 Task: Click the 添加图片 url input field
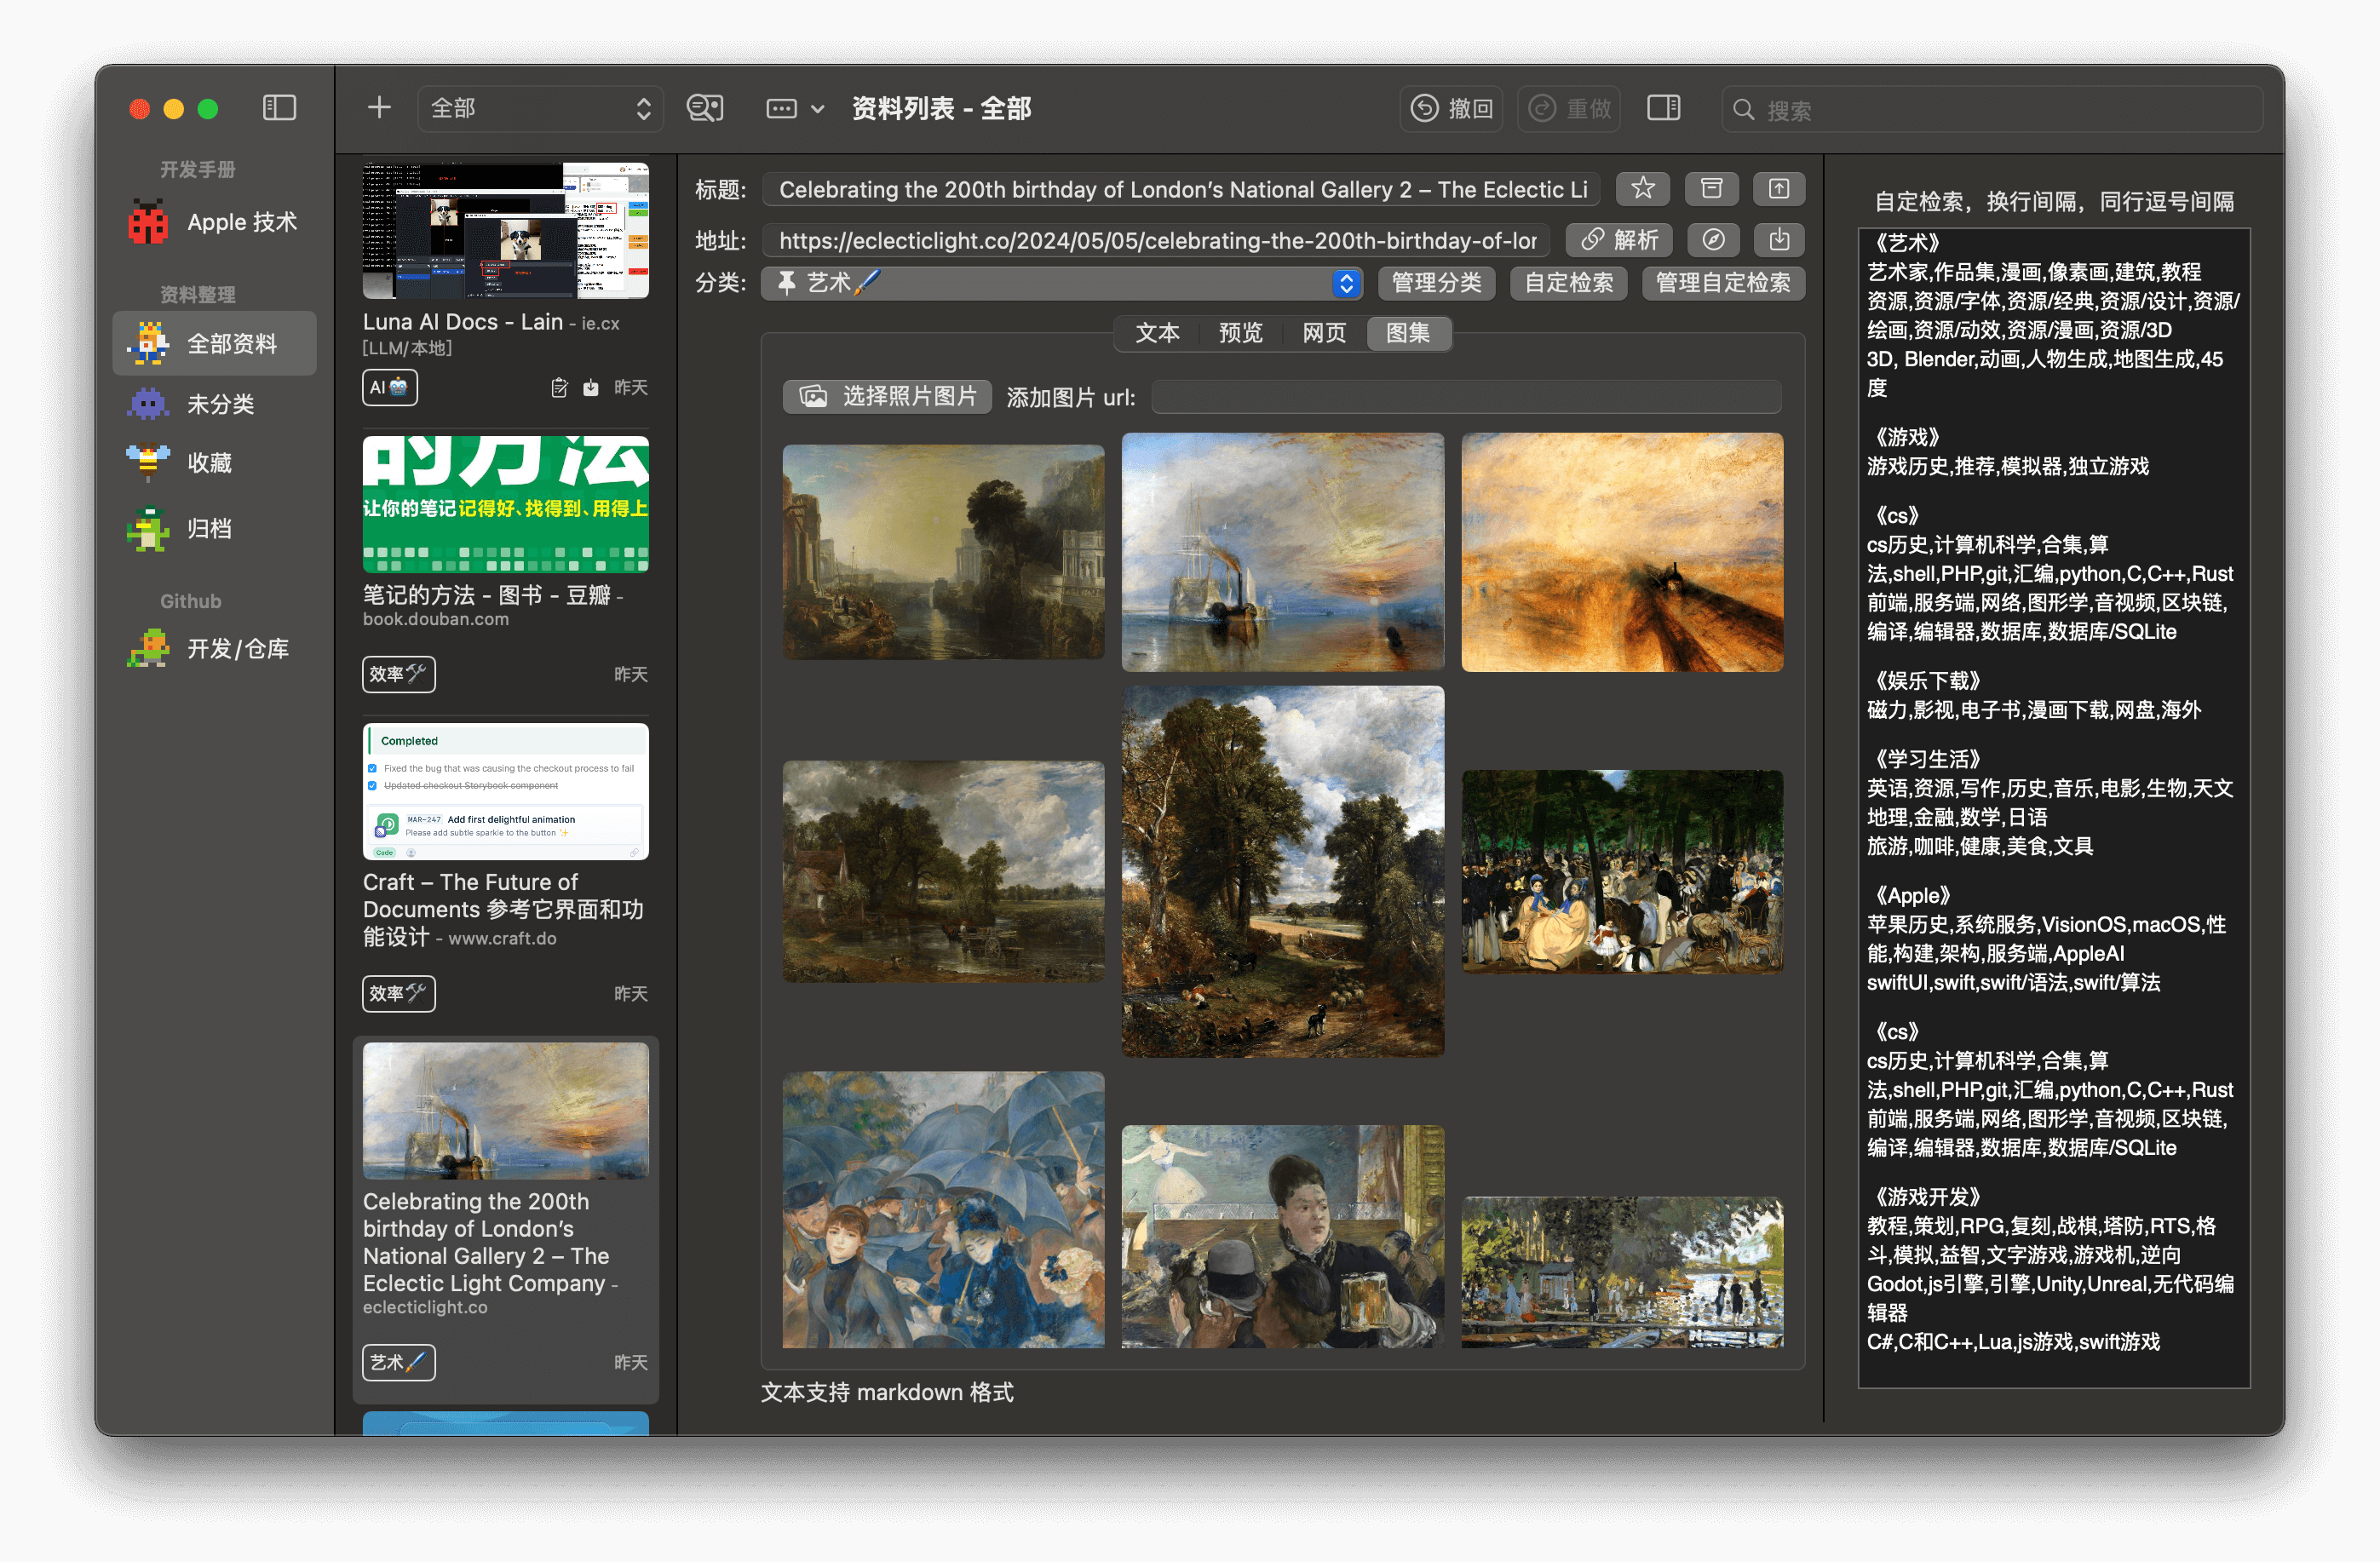(1467, 396)
